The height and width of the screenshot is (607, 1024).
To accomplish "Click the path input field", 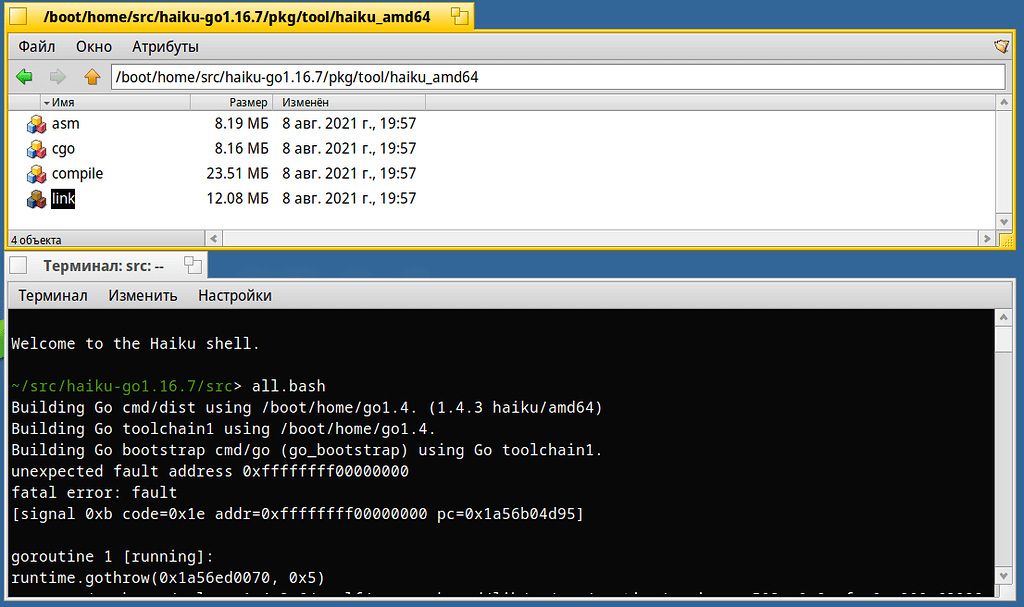I will (x=558, y=77).
